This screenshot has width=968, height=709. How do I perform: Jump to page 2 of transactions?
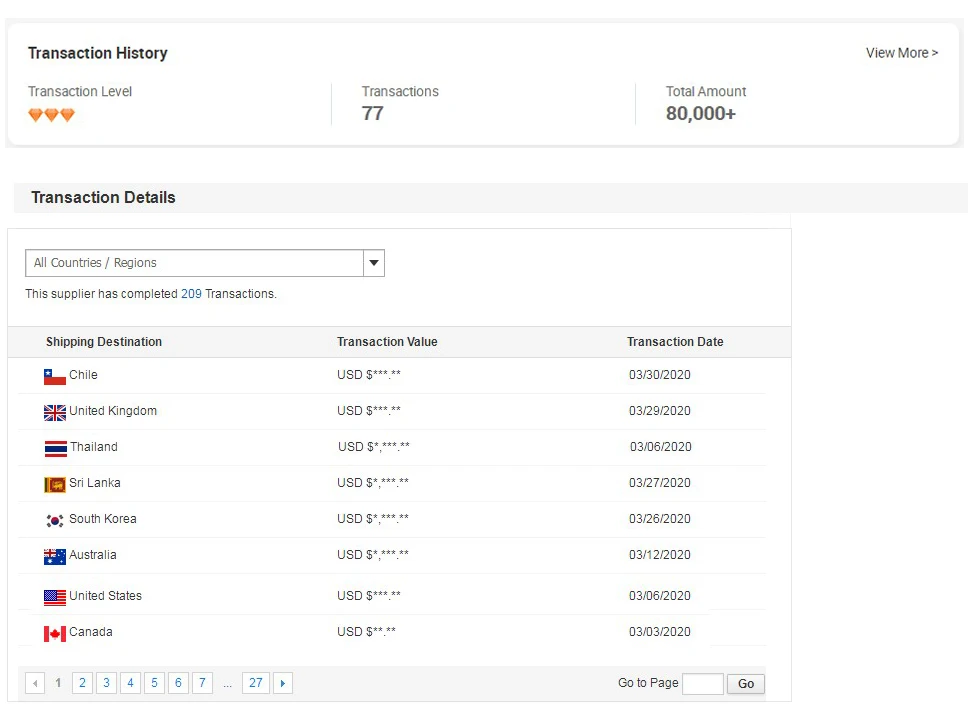coord(82,683)
